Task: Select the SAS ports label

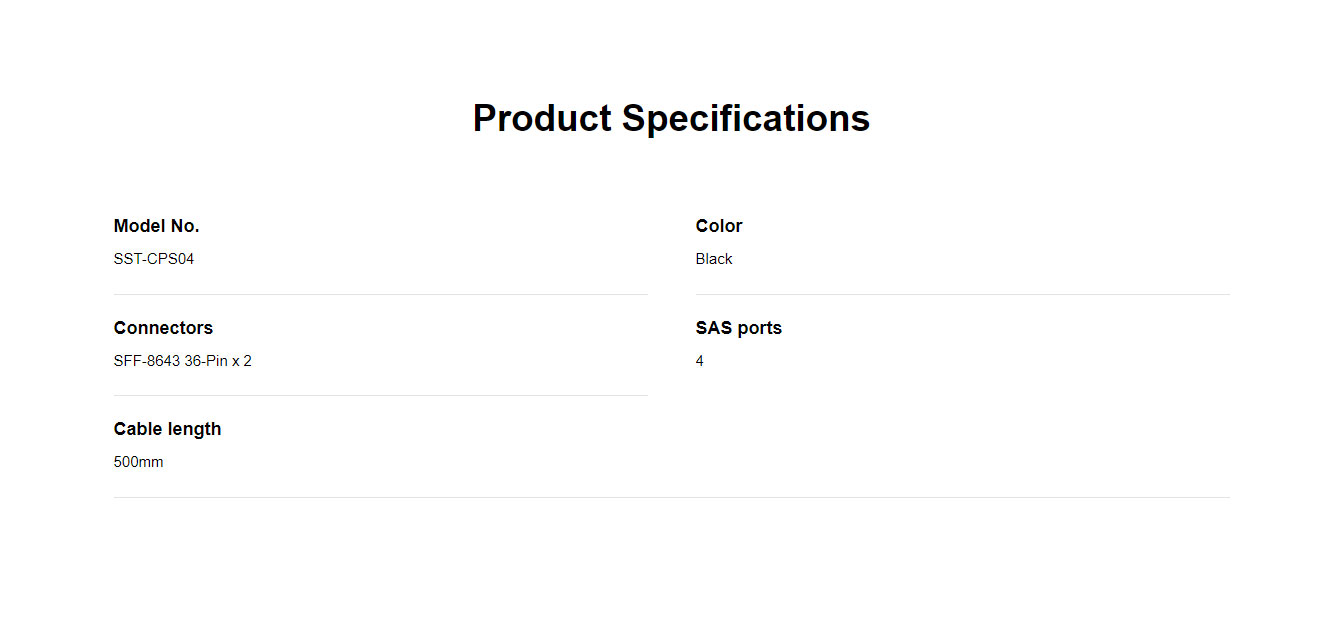Action: coord(739,328)
